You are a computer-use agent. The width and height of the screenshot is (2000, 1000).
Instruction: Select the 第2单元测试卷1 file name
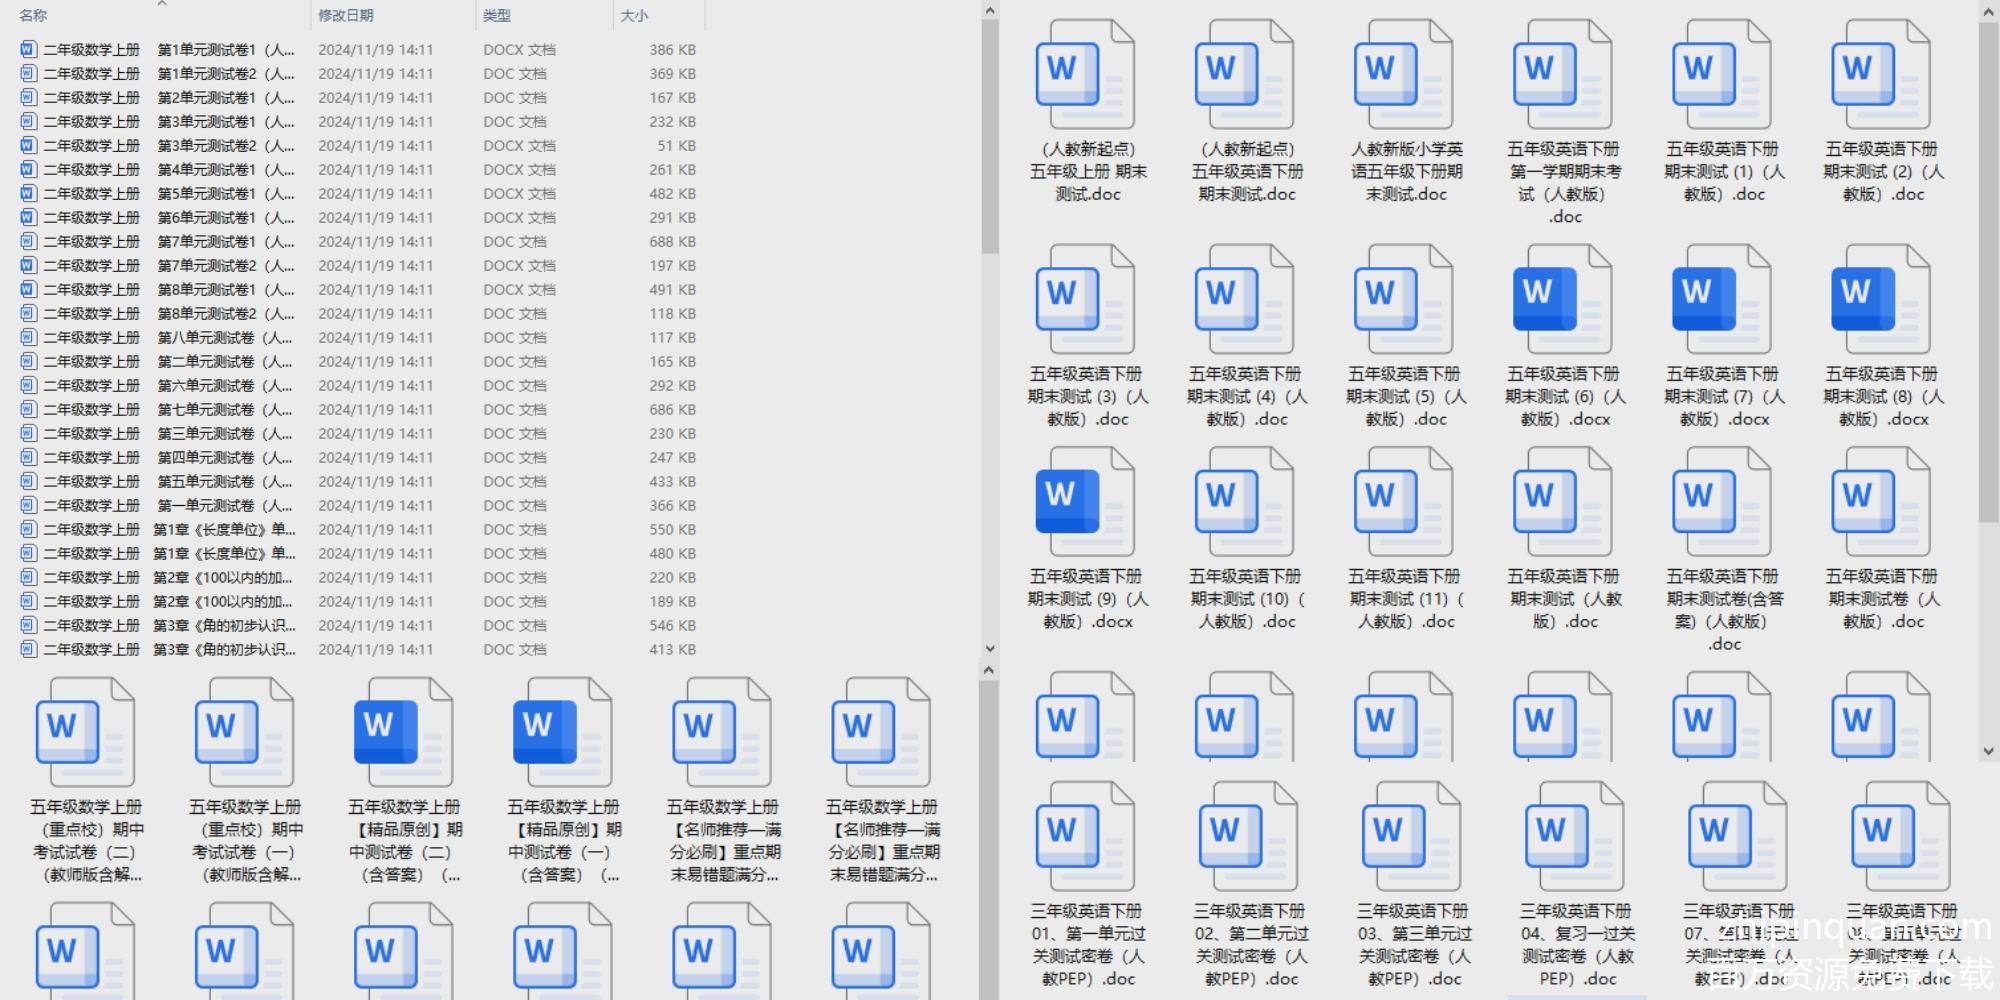pos(169,97)
